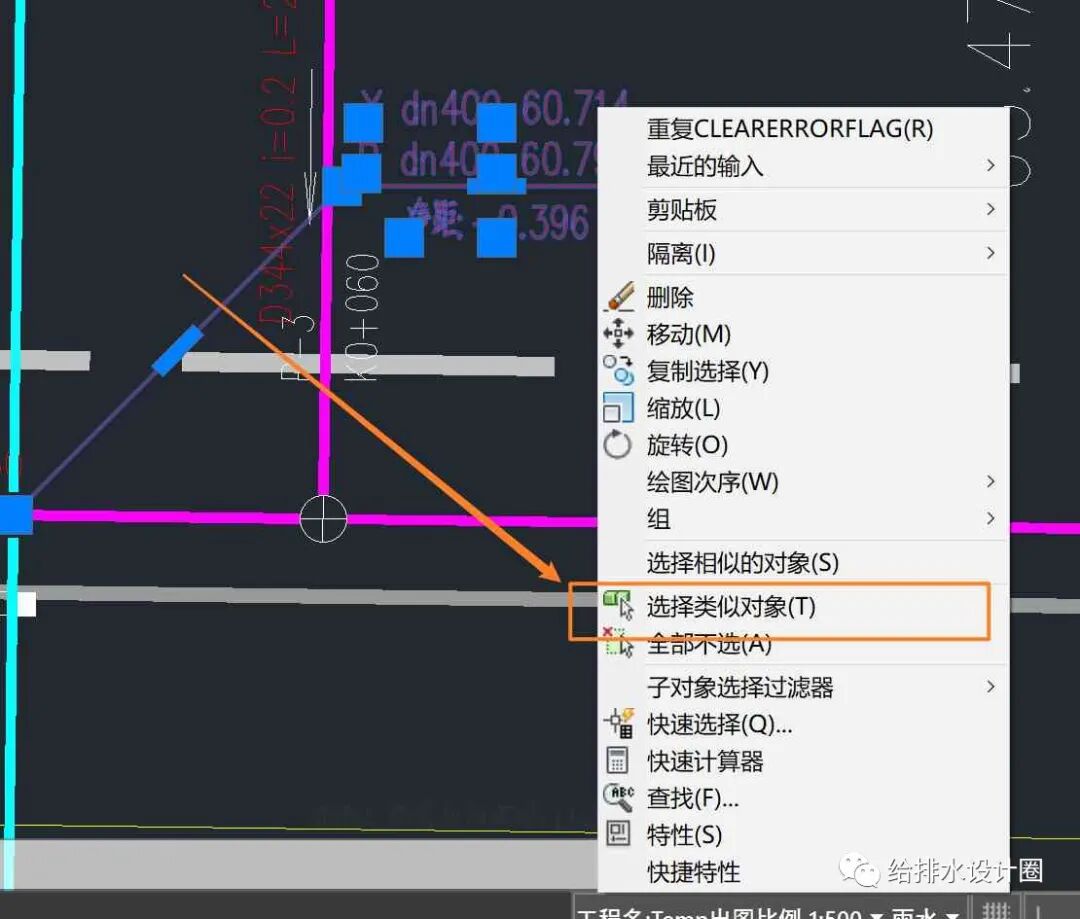Screen dimensions: 1080x919
Task: Expand the 最近的输入 submenu
Action: 803,165
